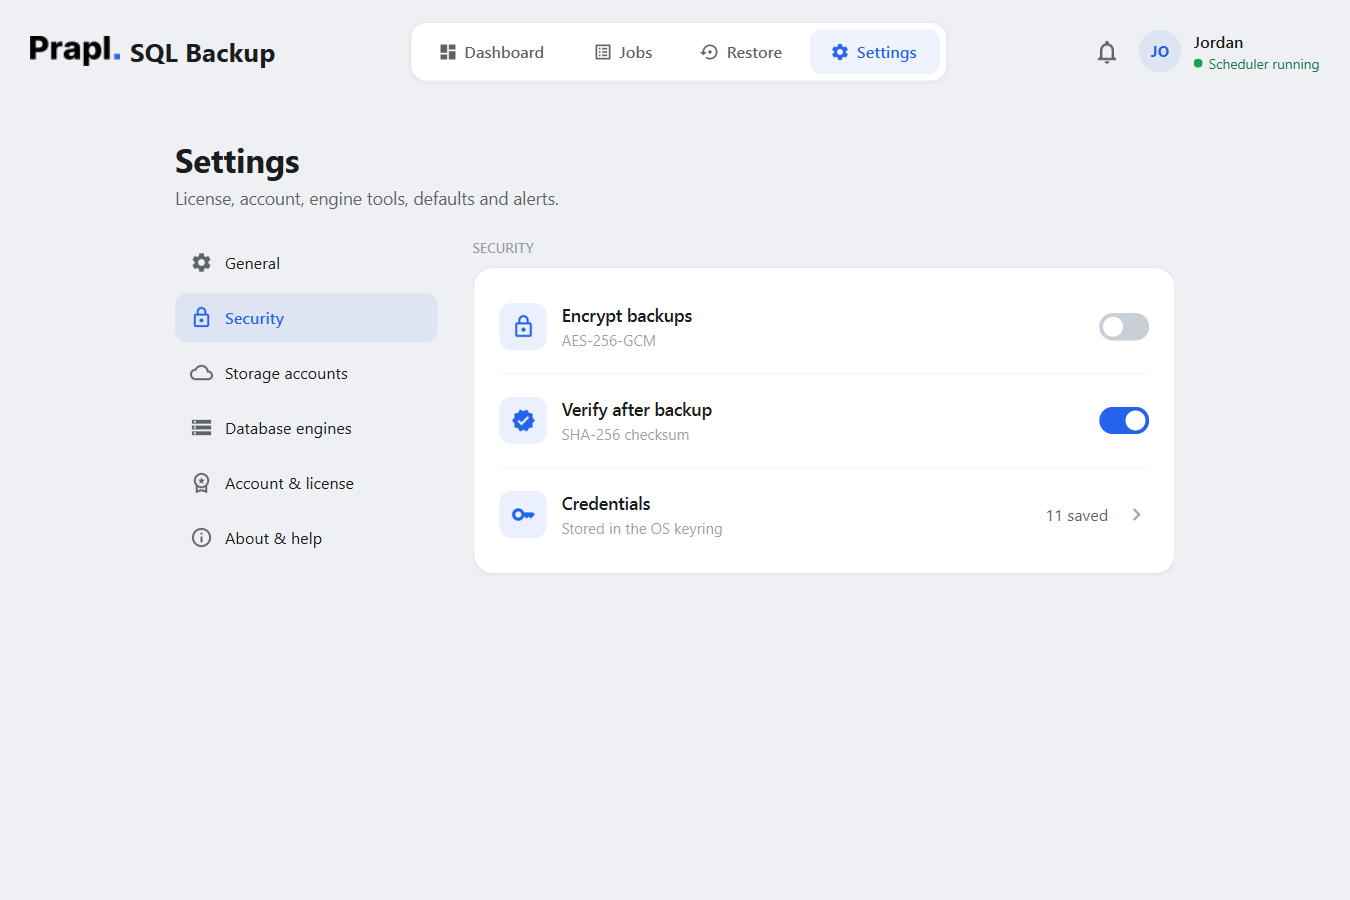
Task: Click the Jordan user name
Action: [1218, 42]
